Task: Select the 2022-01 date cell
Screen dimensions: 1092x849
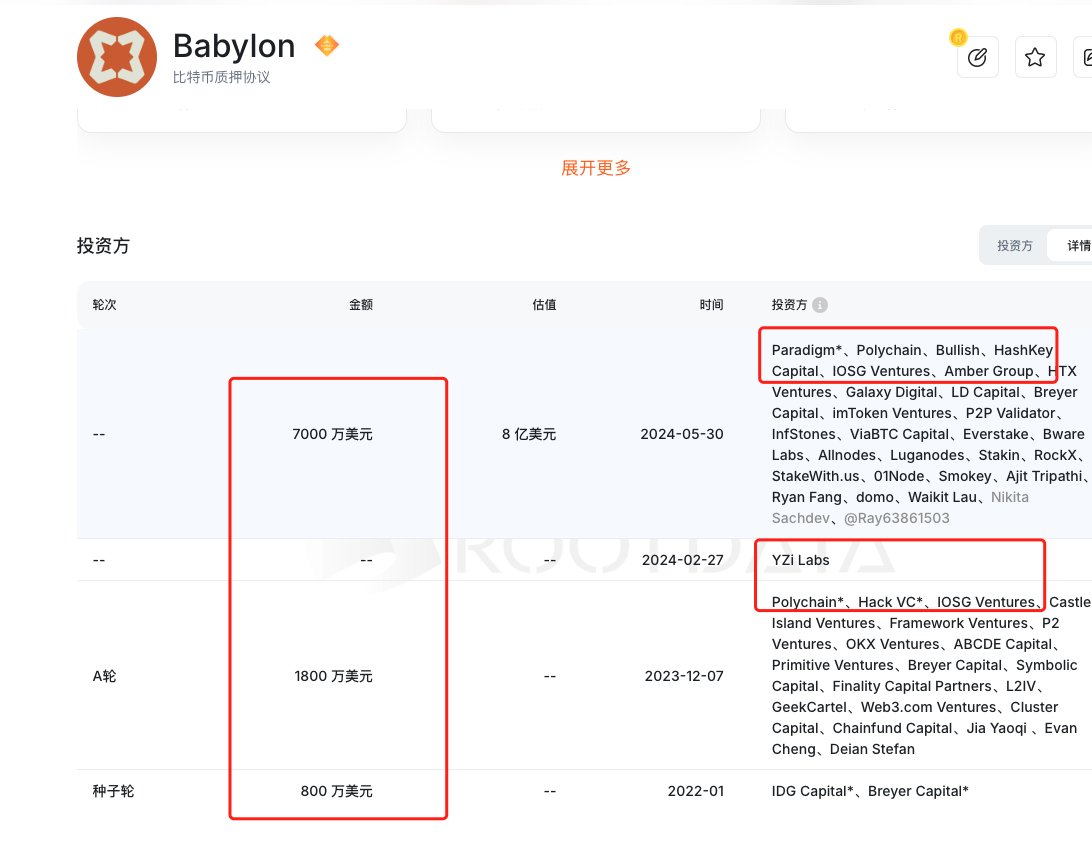Action: (696, 791)
